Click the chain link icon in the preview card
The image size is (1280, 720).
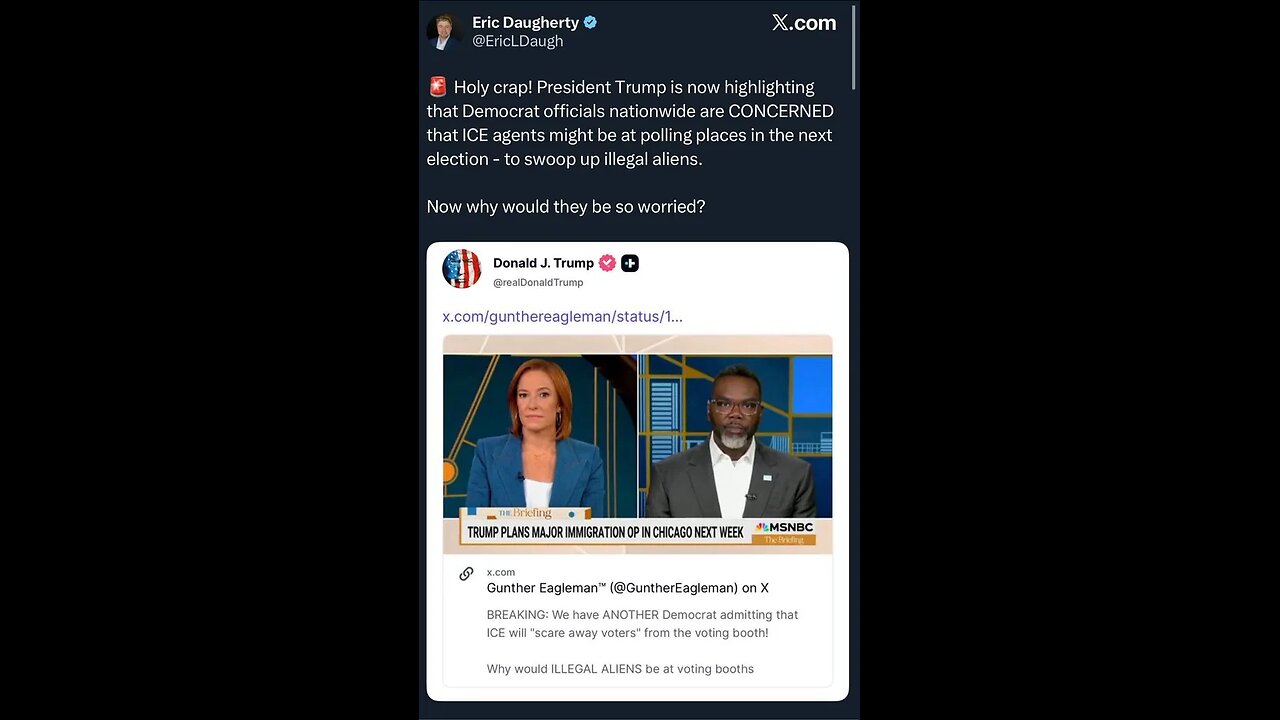pyautogui.click(x=466, y=574)
